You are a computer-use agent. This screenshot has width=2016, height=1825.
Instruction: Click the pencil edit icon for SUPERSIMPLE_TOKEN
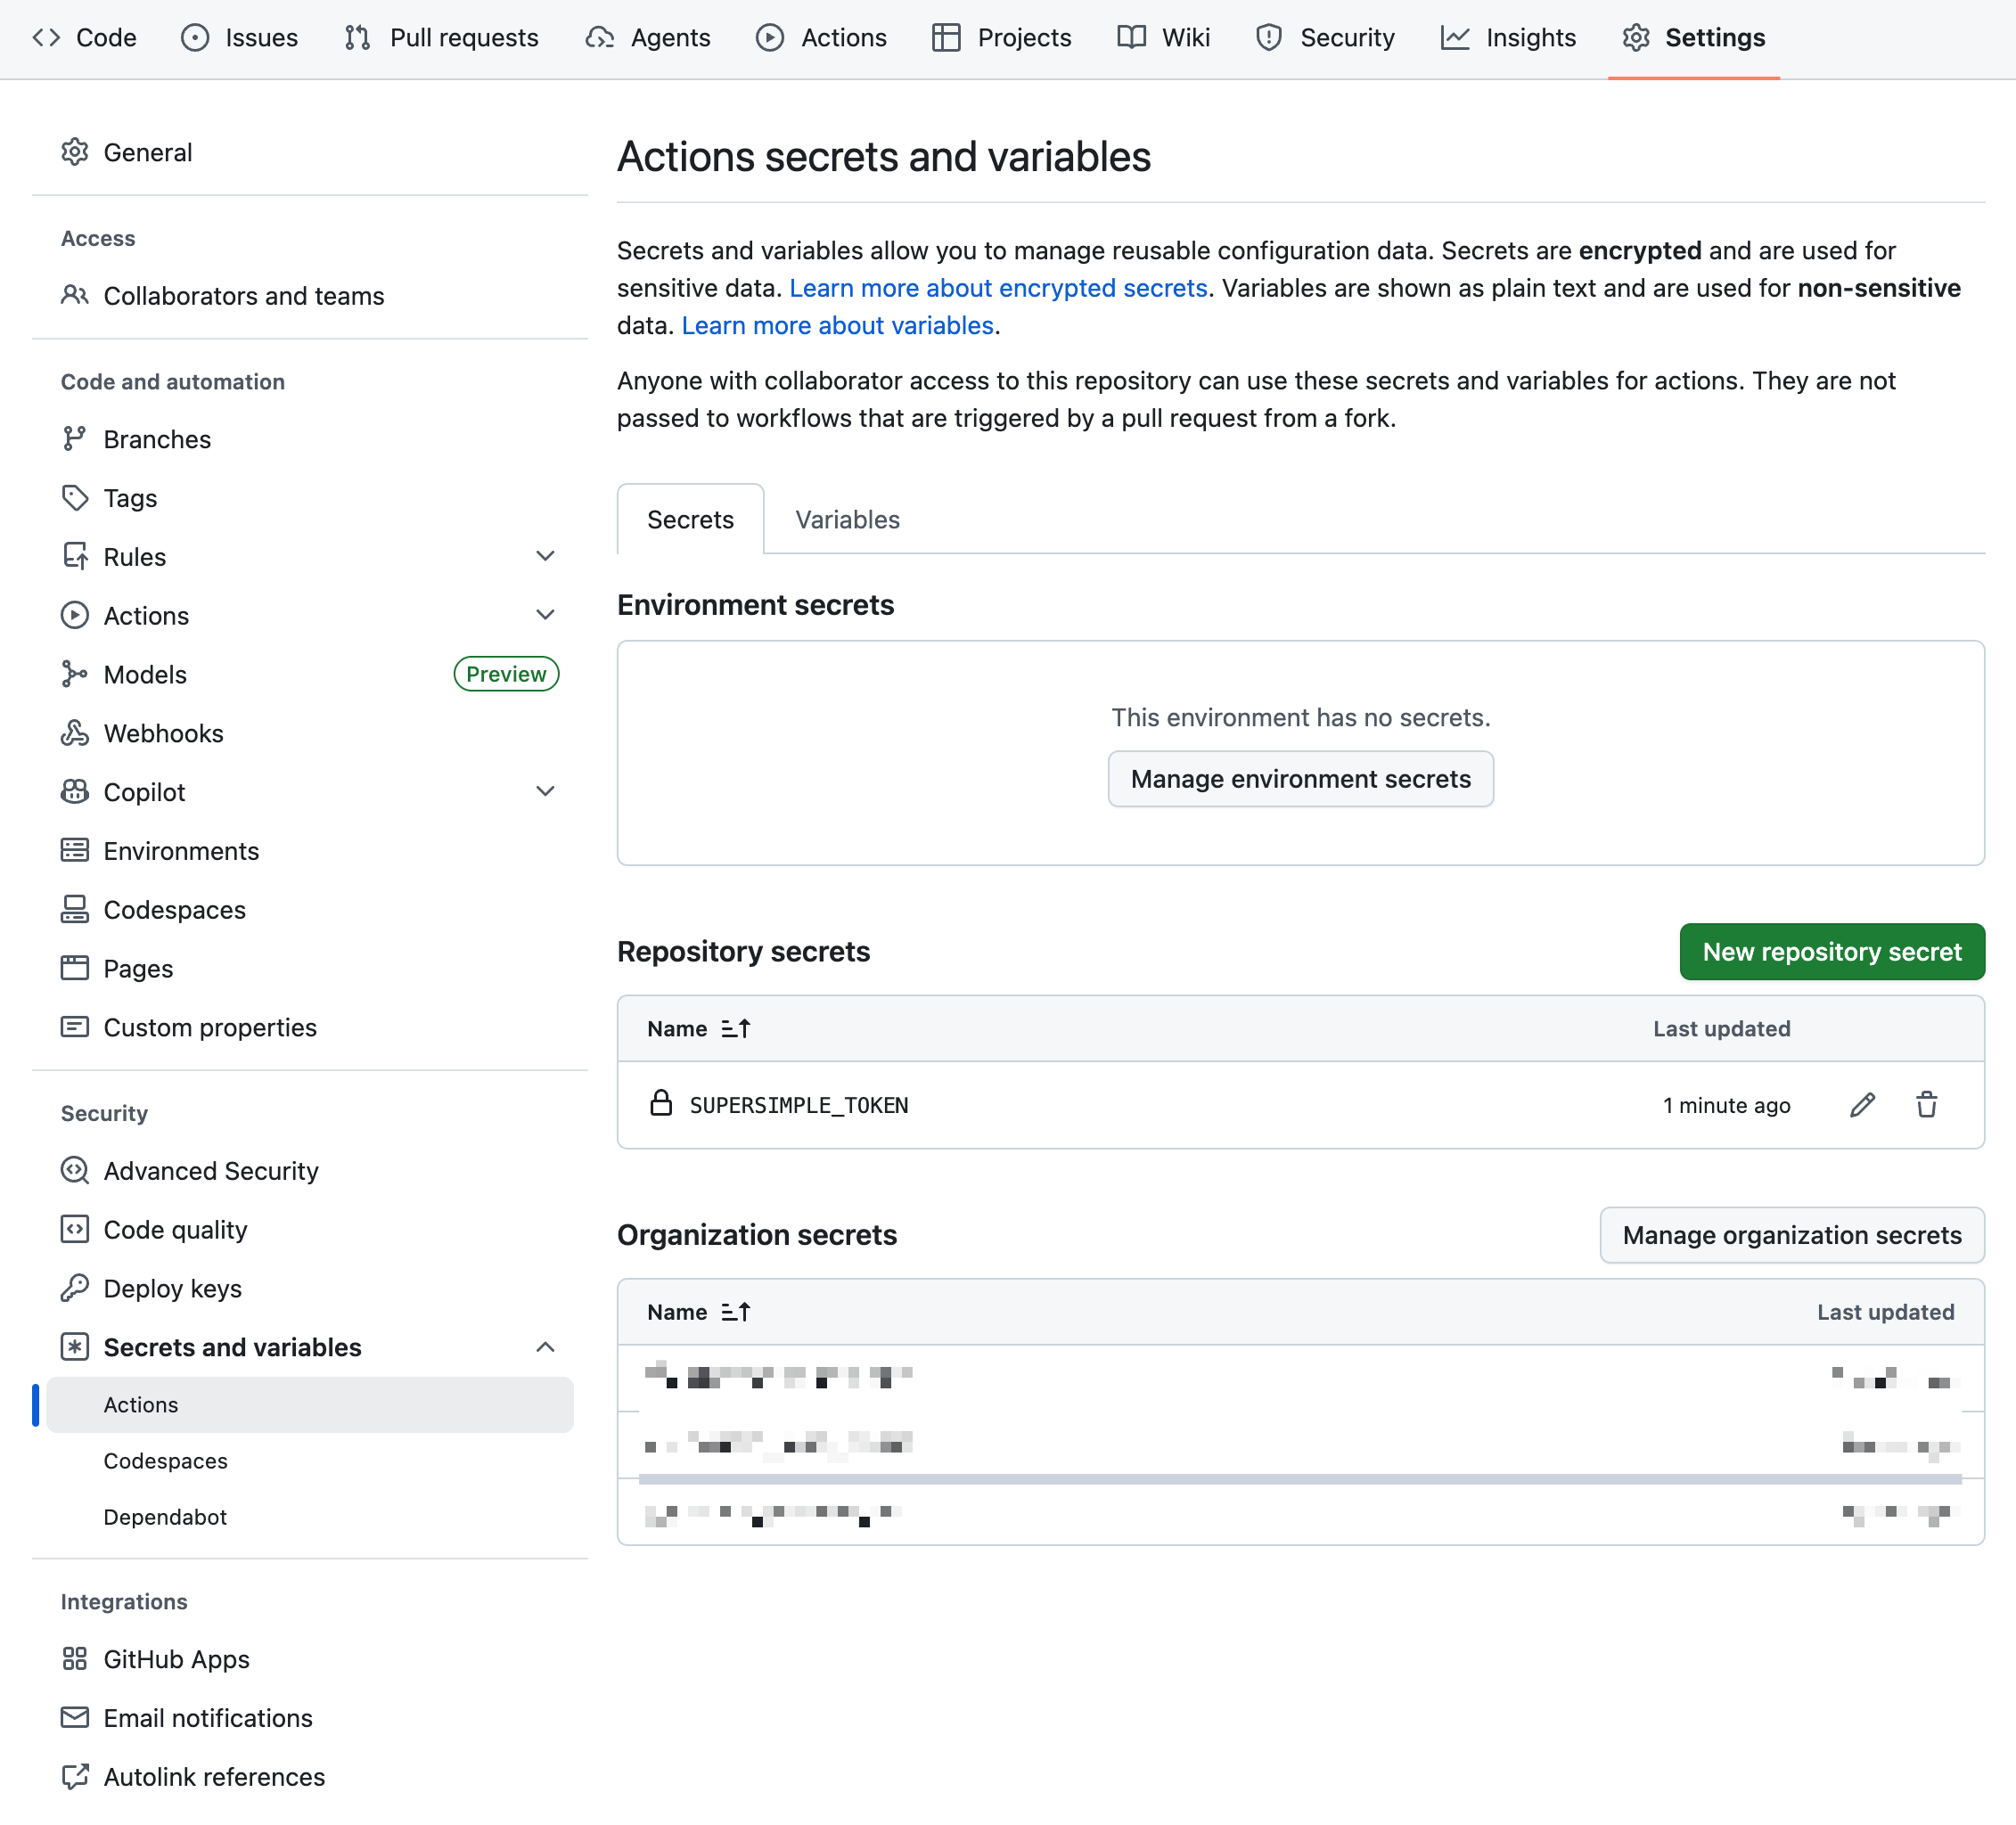[1861, 1105]
